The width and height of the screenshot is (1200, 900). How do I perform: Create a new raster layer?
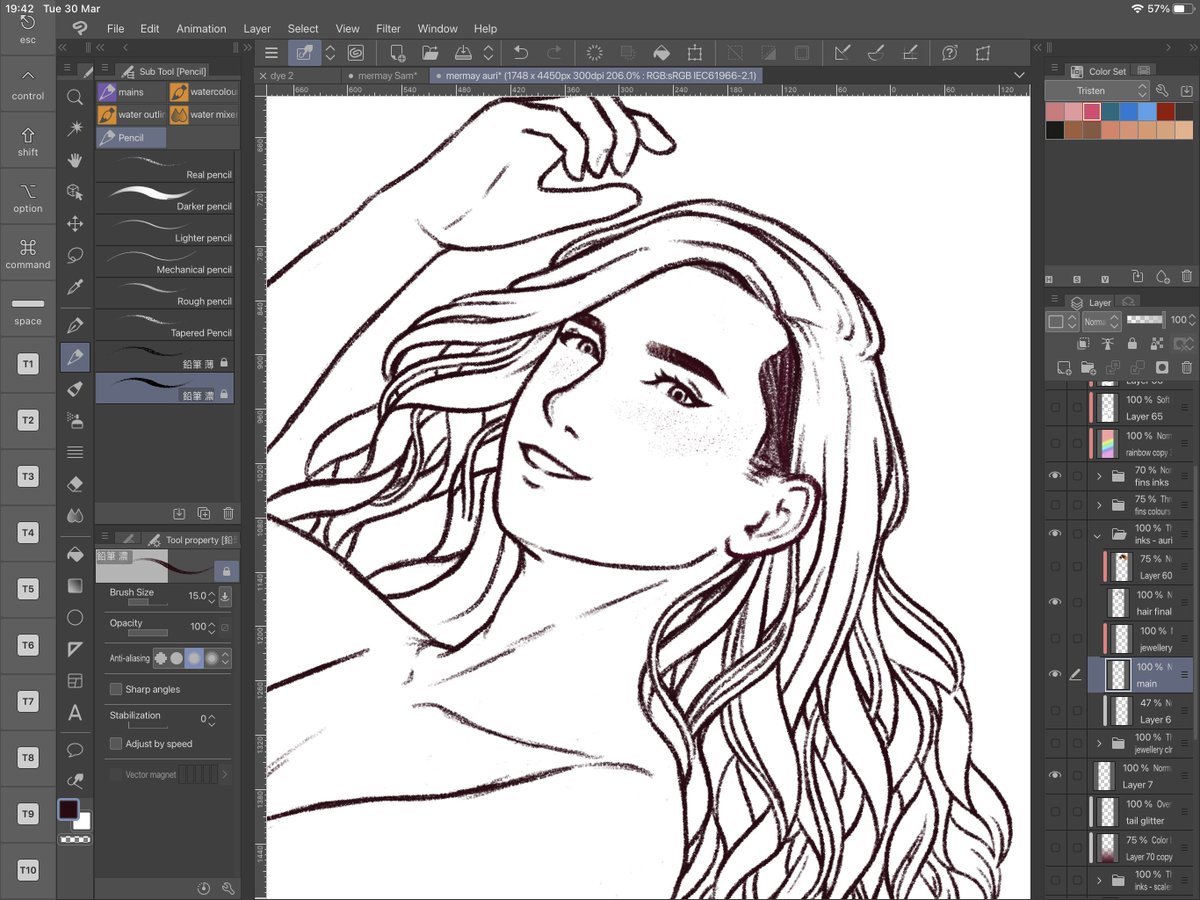(1064, 368)
